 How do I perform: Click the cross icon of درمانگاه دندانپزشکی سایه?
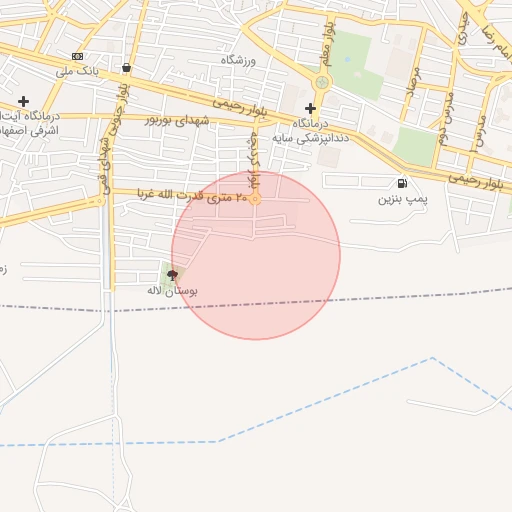click(x=310, y=108)
